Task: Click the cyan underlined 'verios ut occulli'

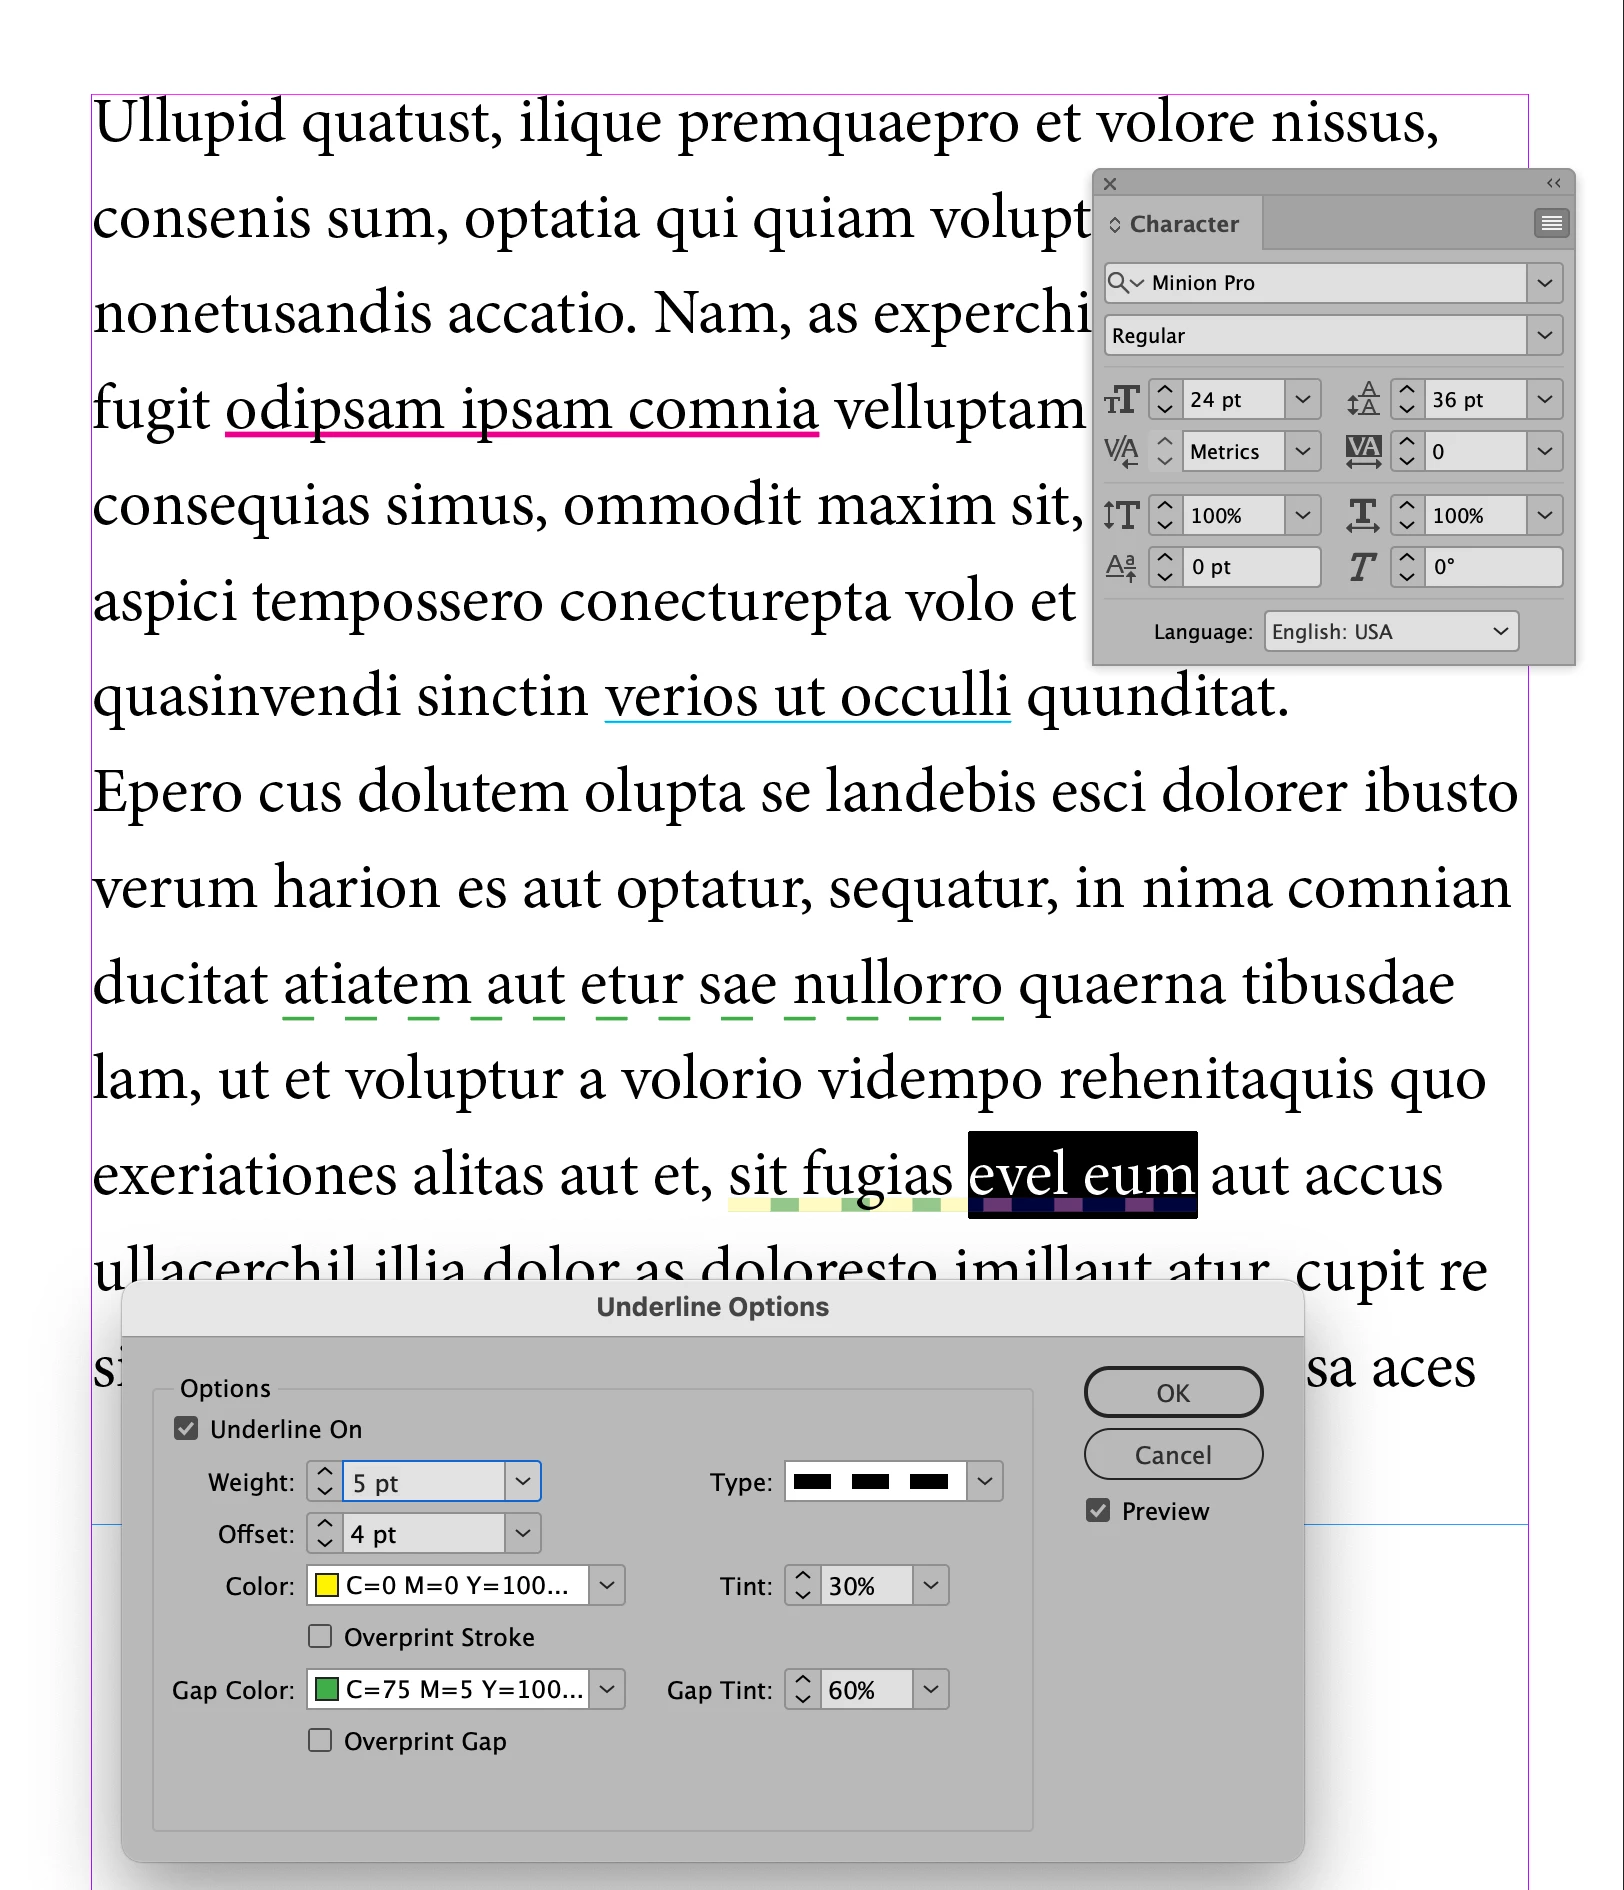Action: 808,696
